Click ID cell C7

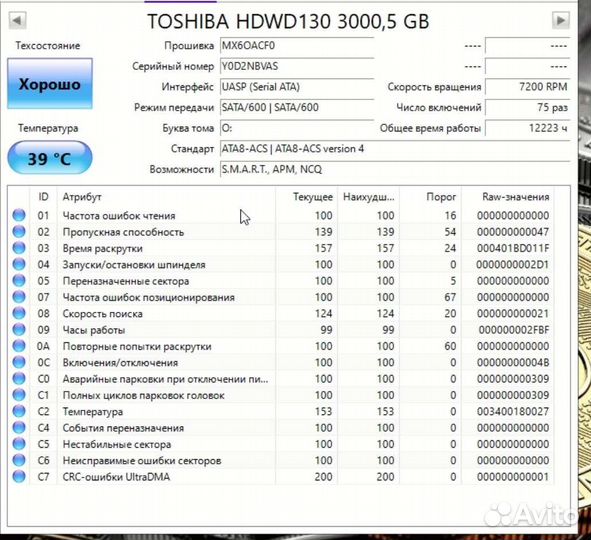(x=43, y=477)
